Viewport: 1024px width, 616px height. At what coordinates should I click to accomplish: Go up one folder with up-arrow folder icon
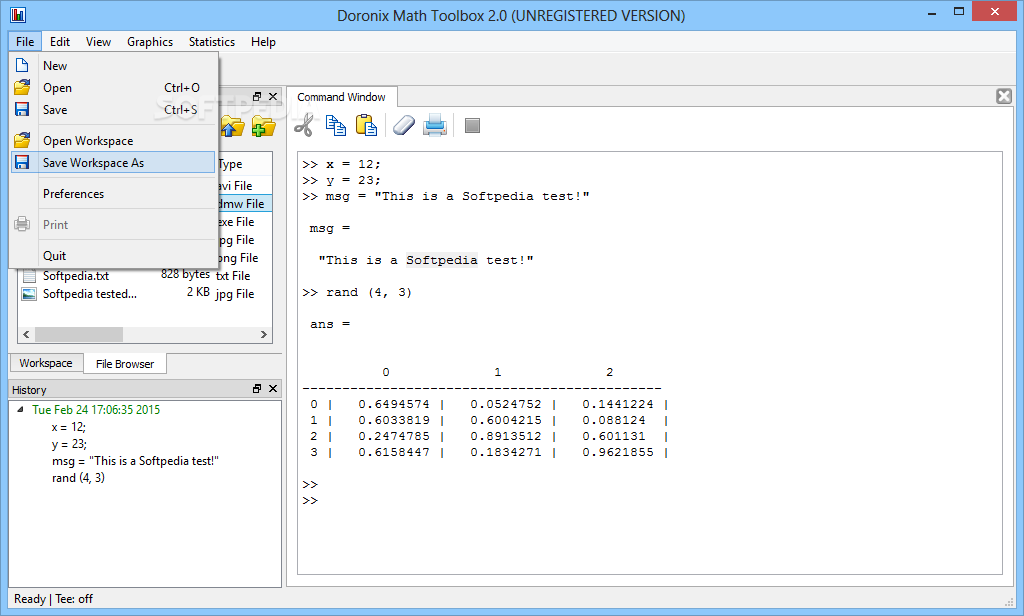pyautogui.click(x=232, y=125)
